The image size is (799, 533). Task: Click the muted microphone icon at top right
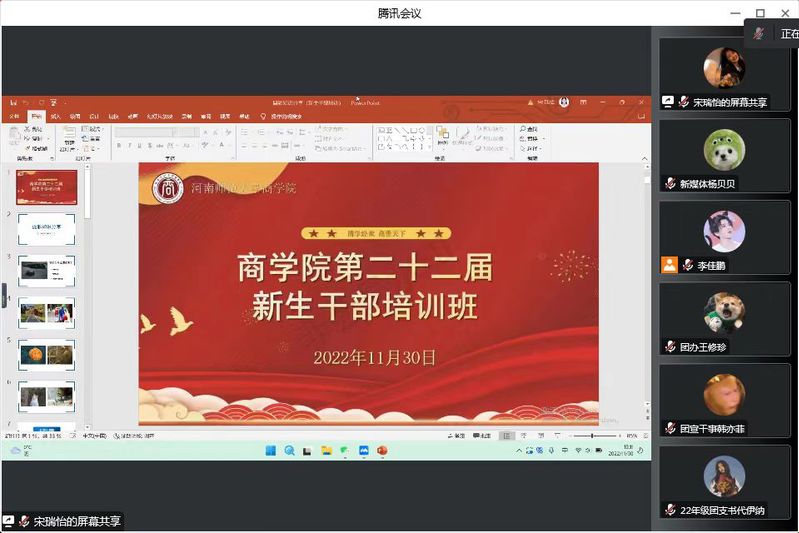759,34
